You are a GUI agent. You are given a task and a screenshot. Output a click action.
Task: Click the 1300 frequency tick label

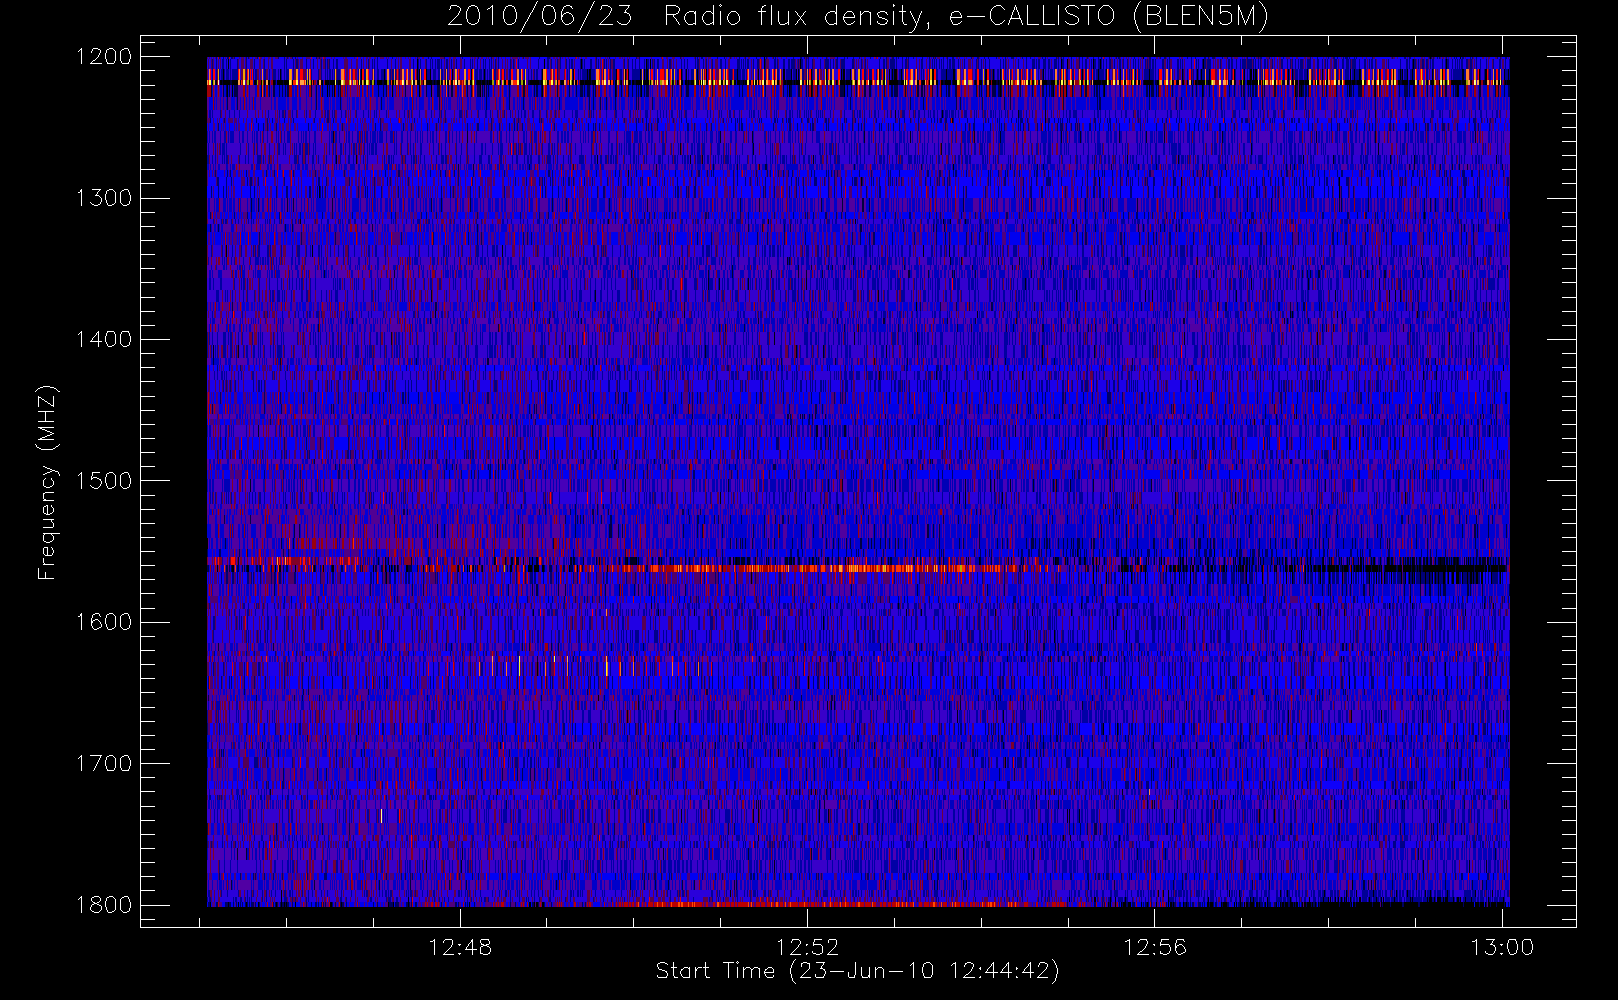(x=104, y=198)
